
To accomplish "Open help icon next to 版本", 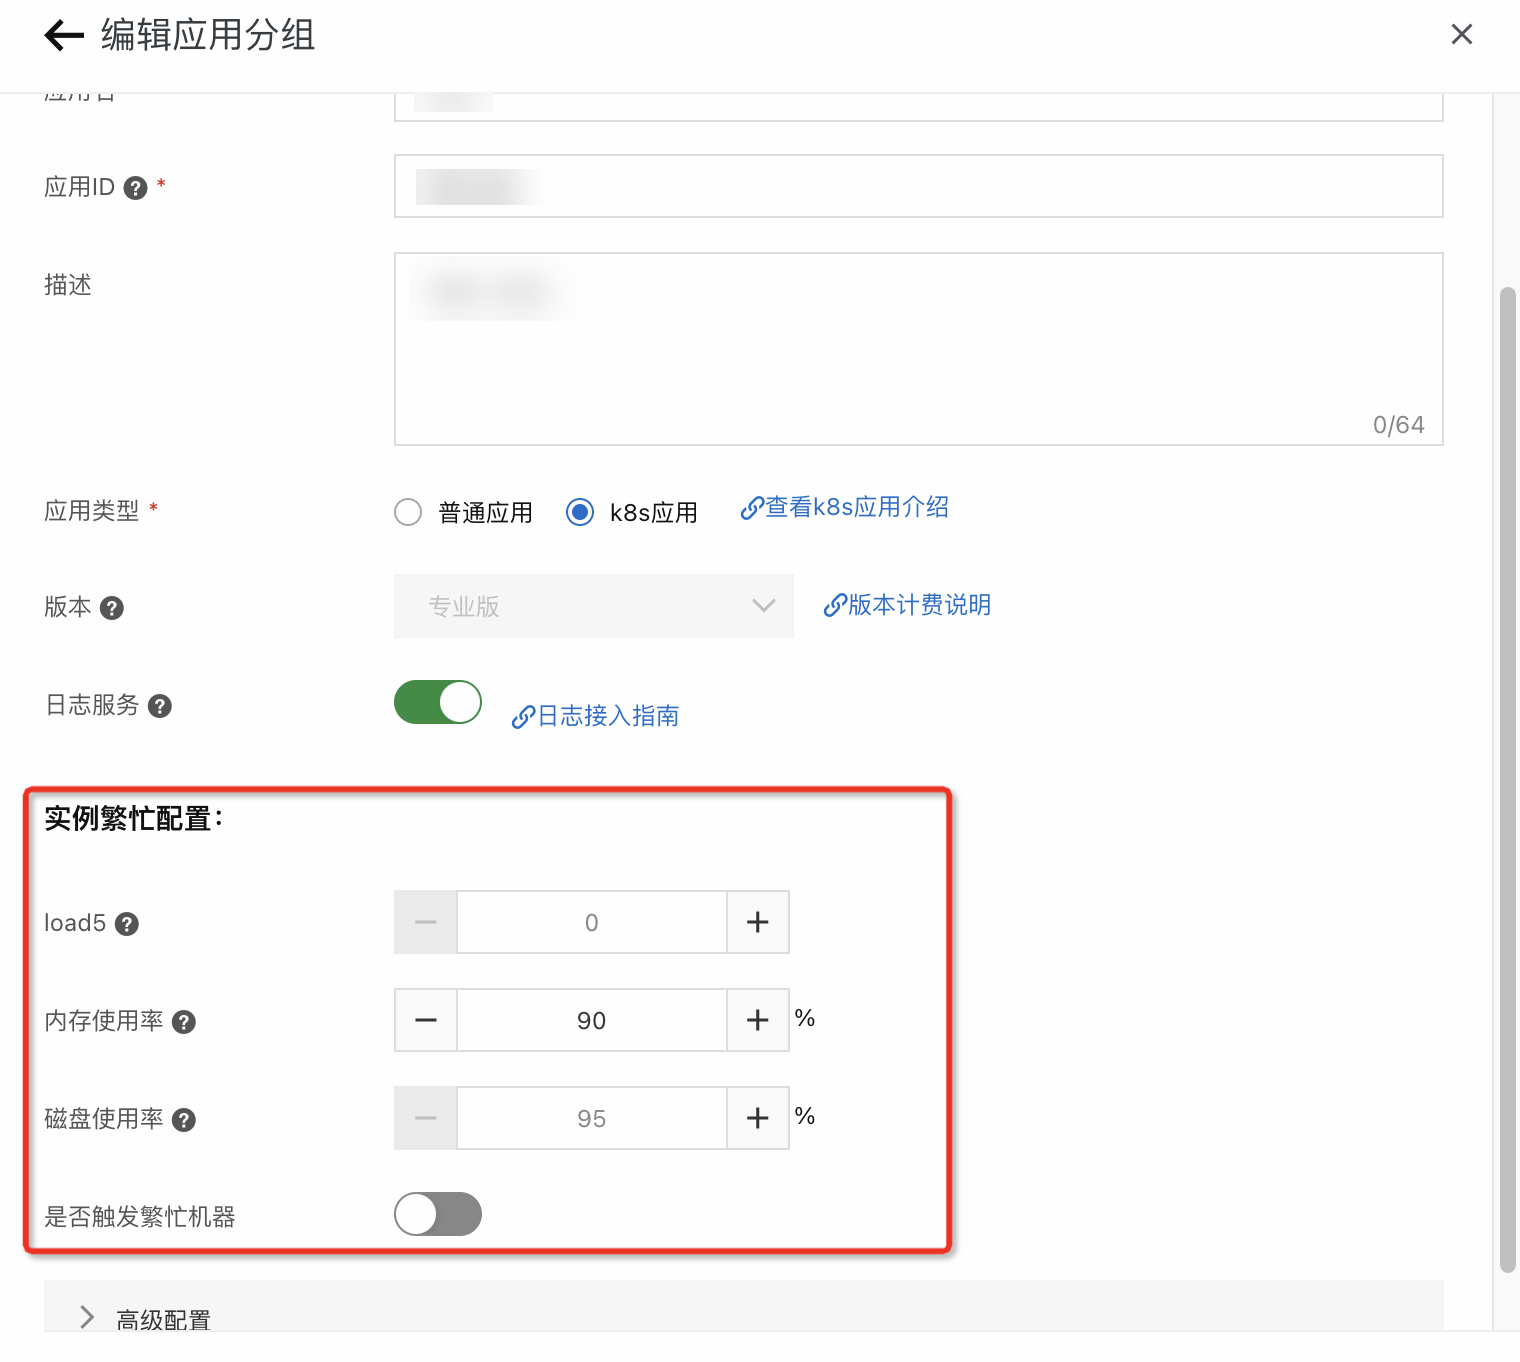I will 112,608.
